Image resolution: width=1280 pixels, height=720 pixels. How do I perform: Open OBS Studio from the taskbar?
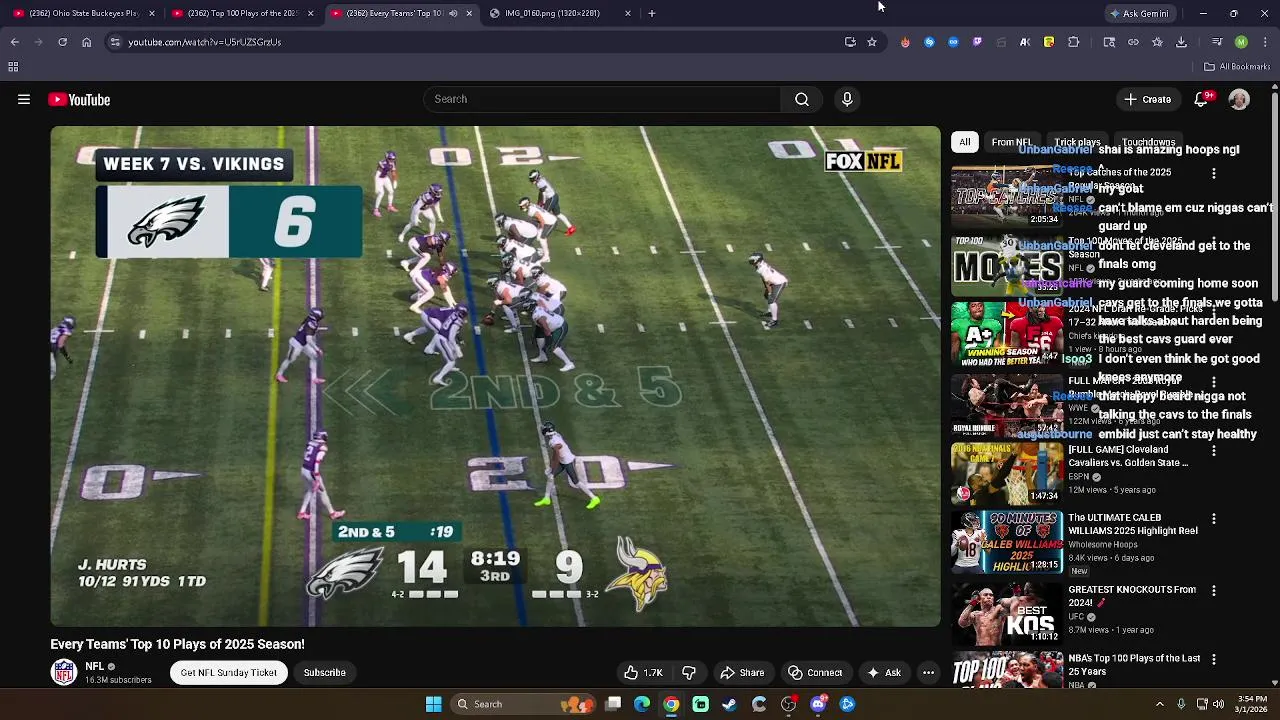[789, 704]
